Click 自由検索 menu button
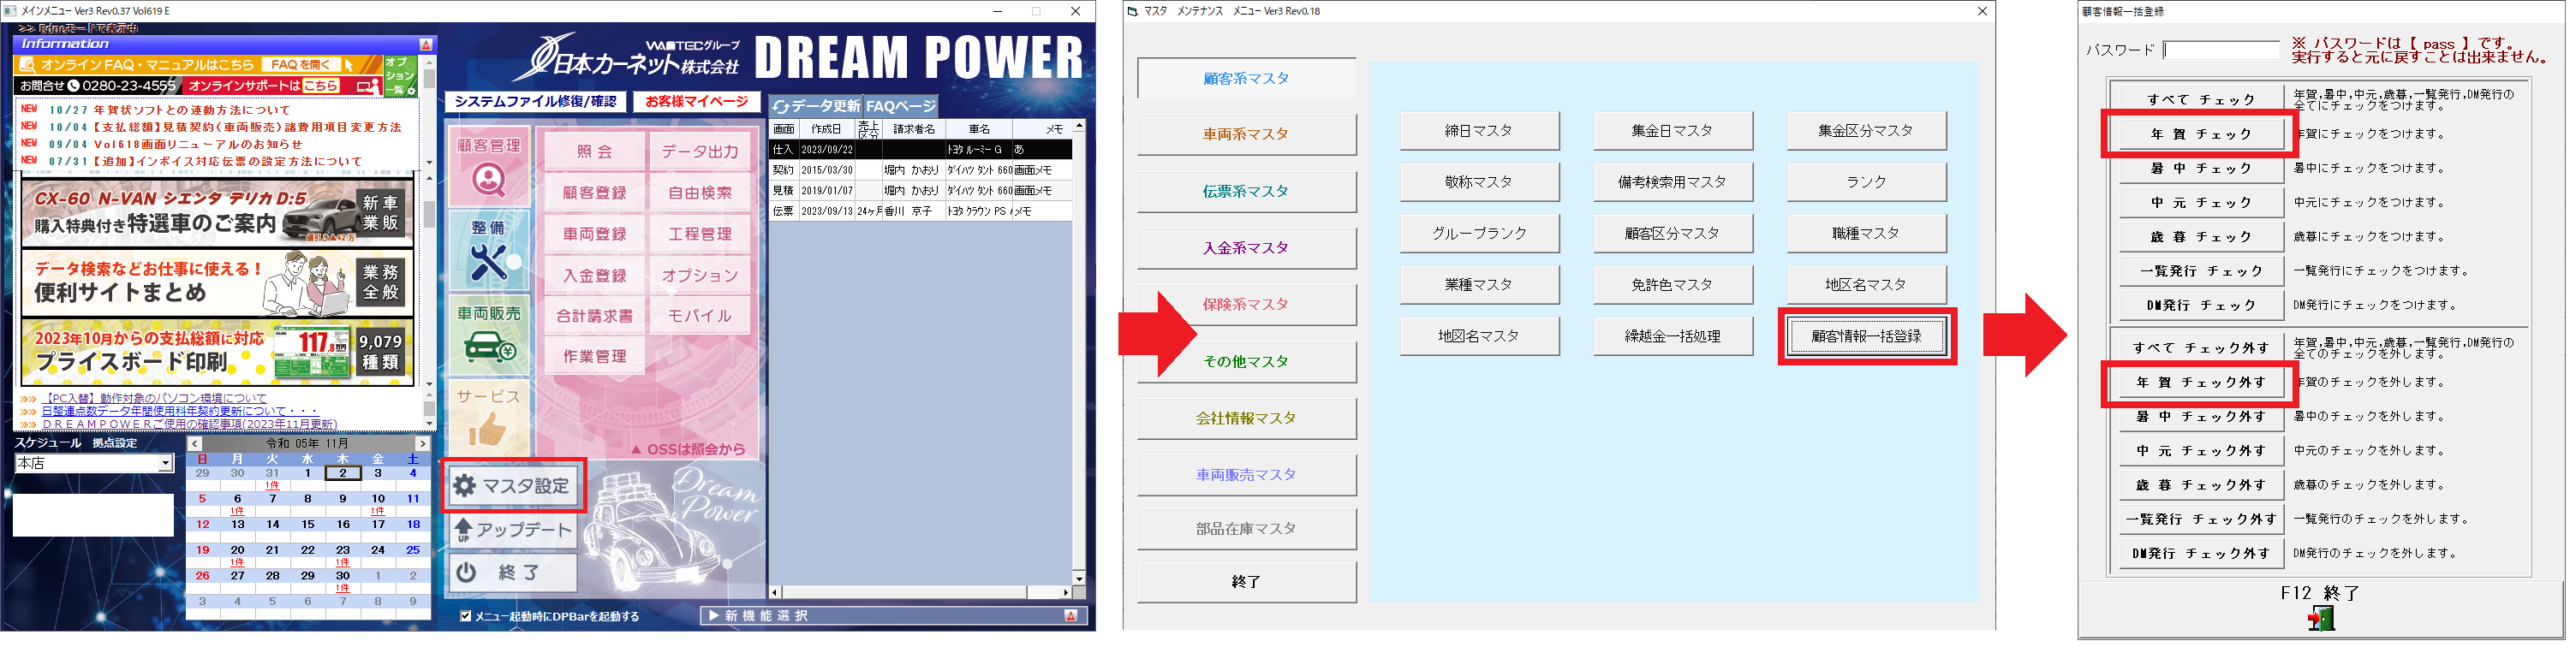This screenshot has width=2576, height=647. coord(700,193)
